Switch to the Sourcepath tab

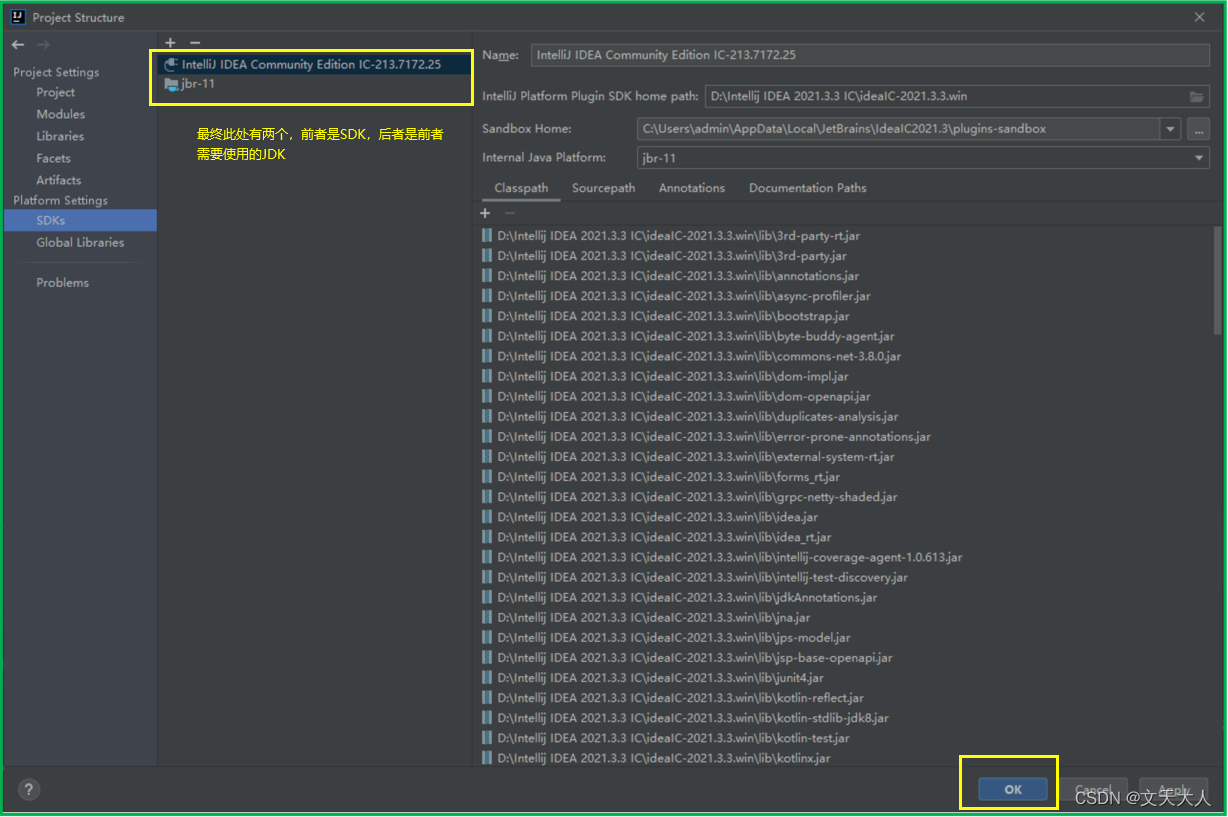point(603,188)
